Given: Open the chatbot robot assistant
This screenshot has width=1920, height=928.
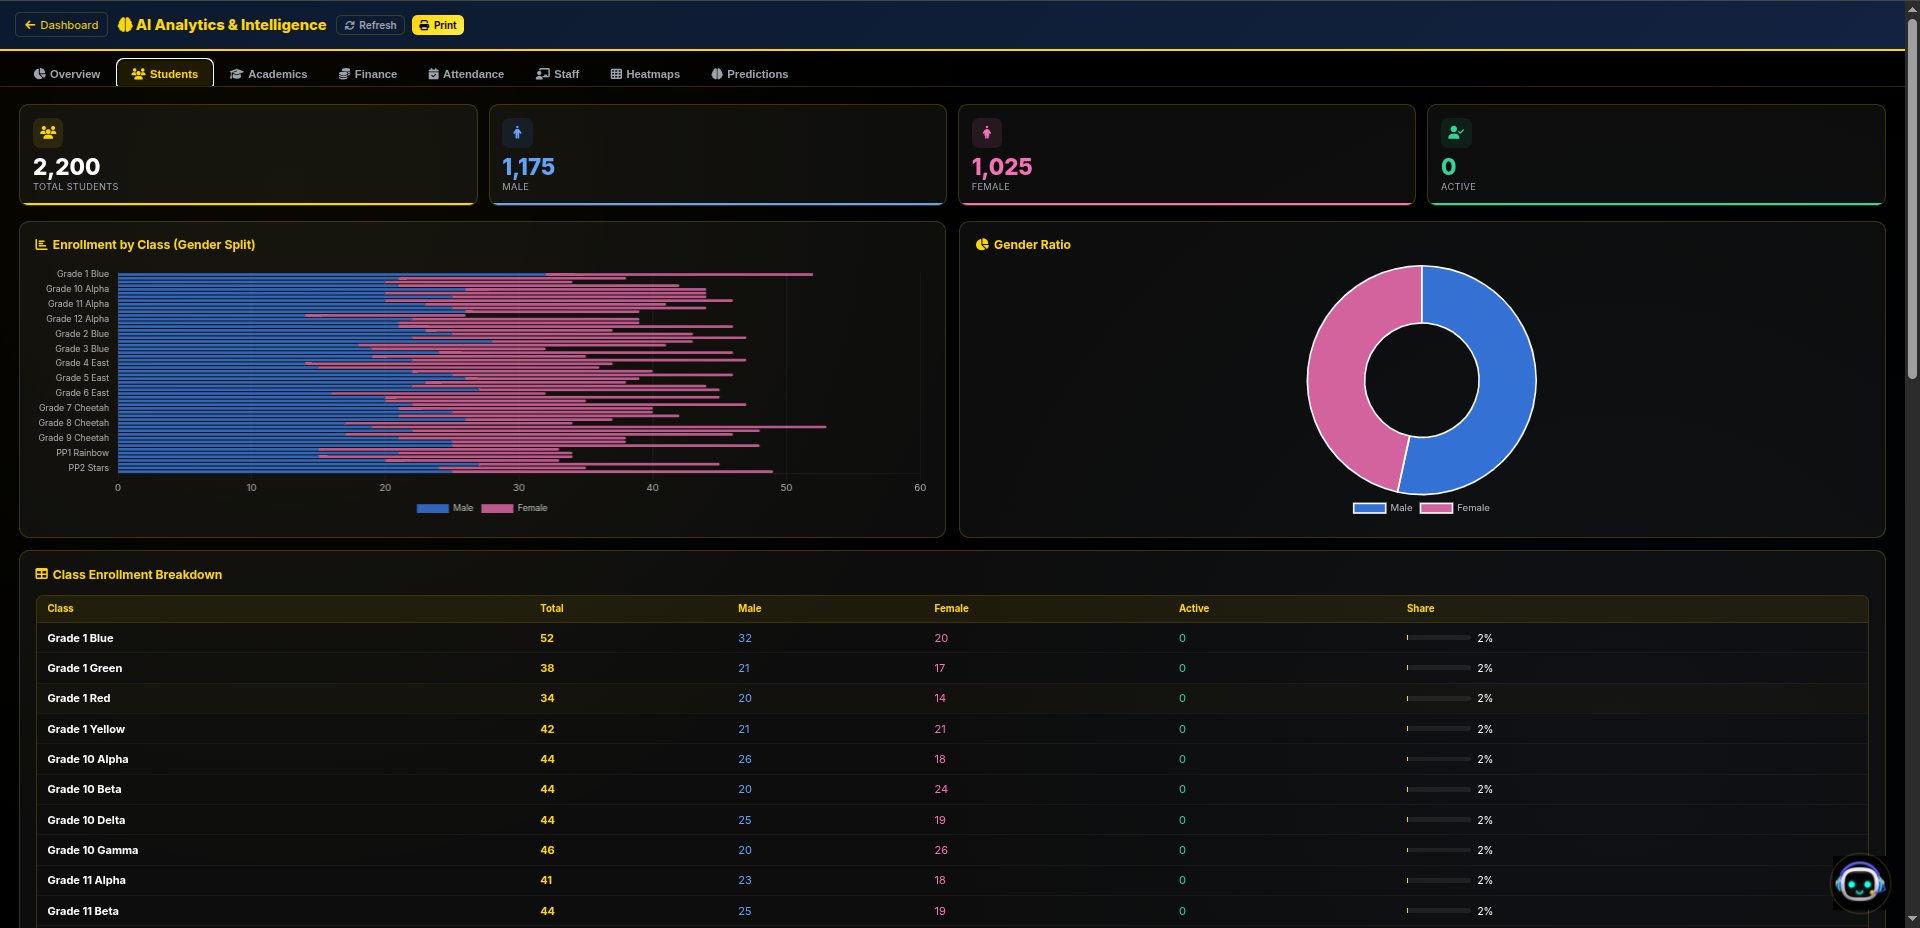Looking at the screenshot, I should [x=1859, y=883].
